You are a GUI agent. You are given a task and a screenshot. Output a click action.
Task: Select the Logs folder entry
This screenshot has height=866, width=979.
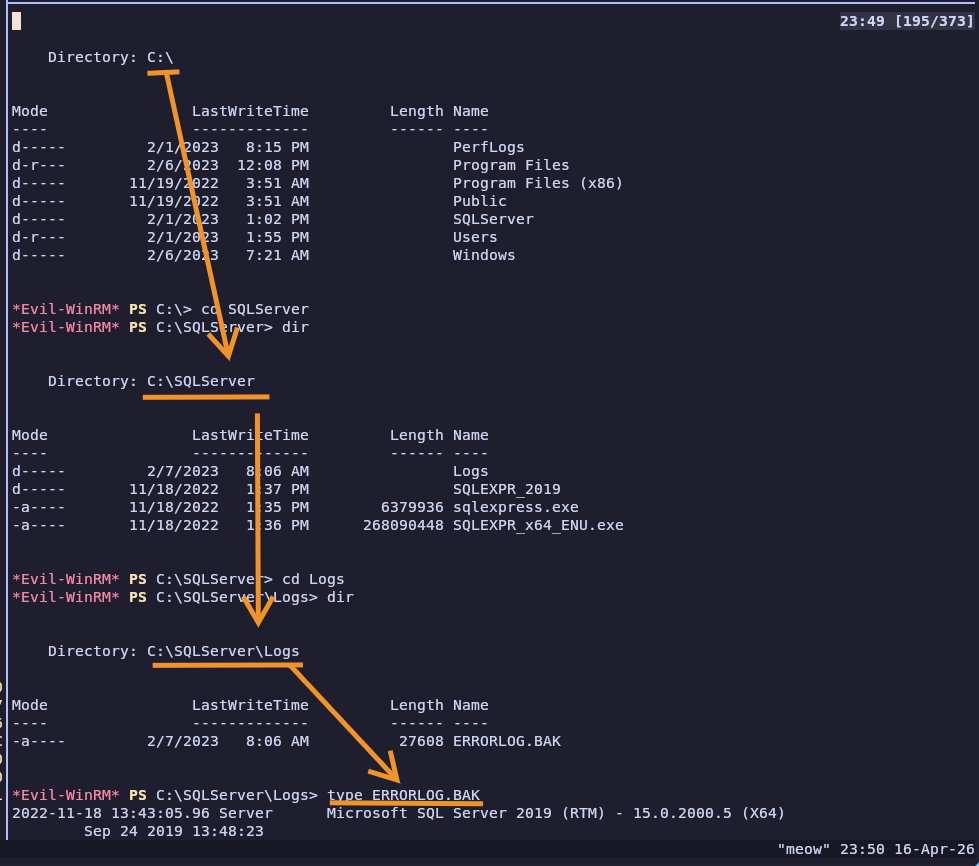point(470,471)
